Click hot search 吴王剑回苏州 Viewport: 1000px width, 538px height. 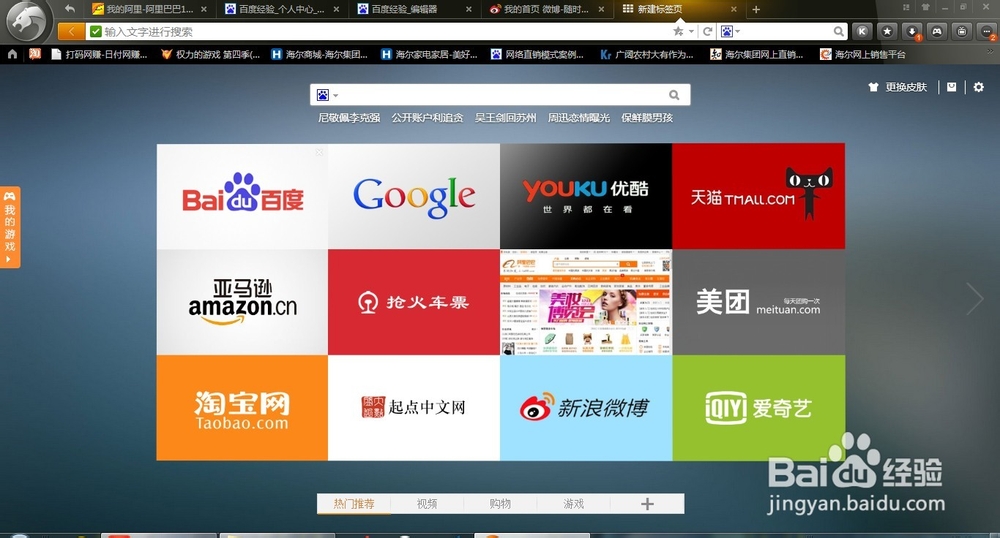click(506, 117)
